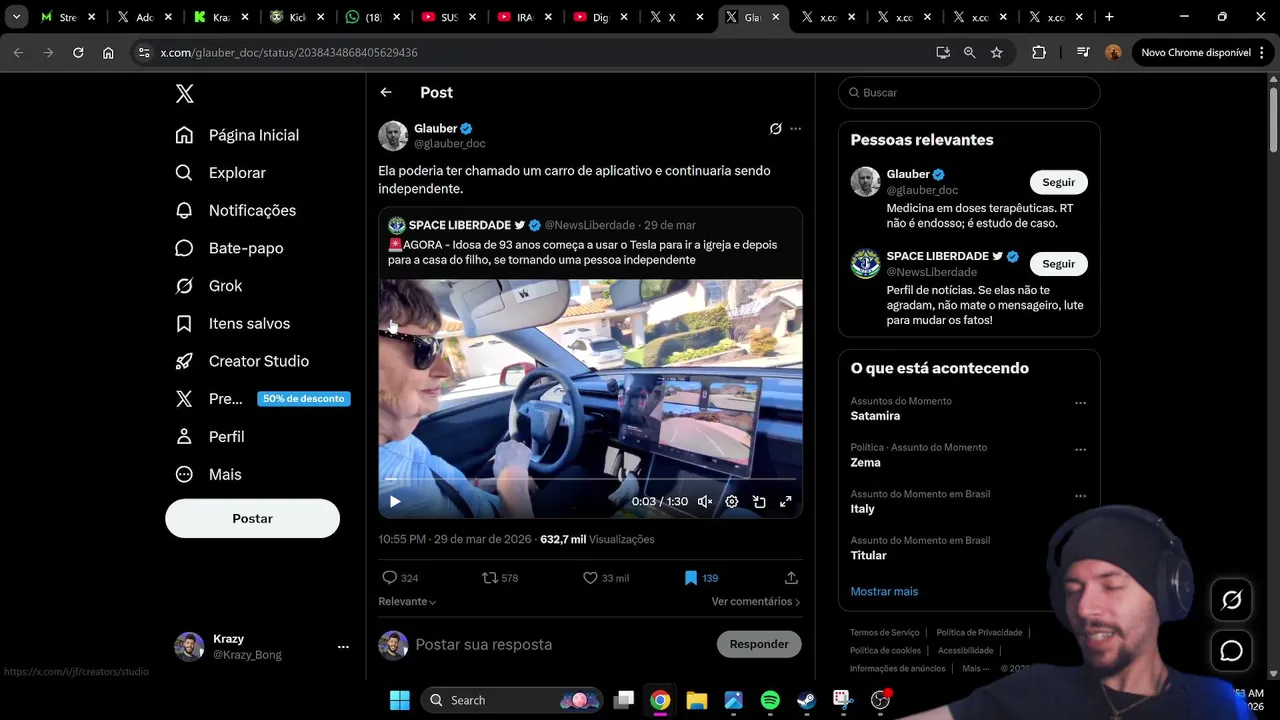The width and height of the screenshot is (1280, 720).
Task: Switch to the WhatsApp (18) tab
Action: click(x=373, y=17)
